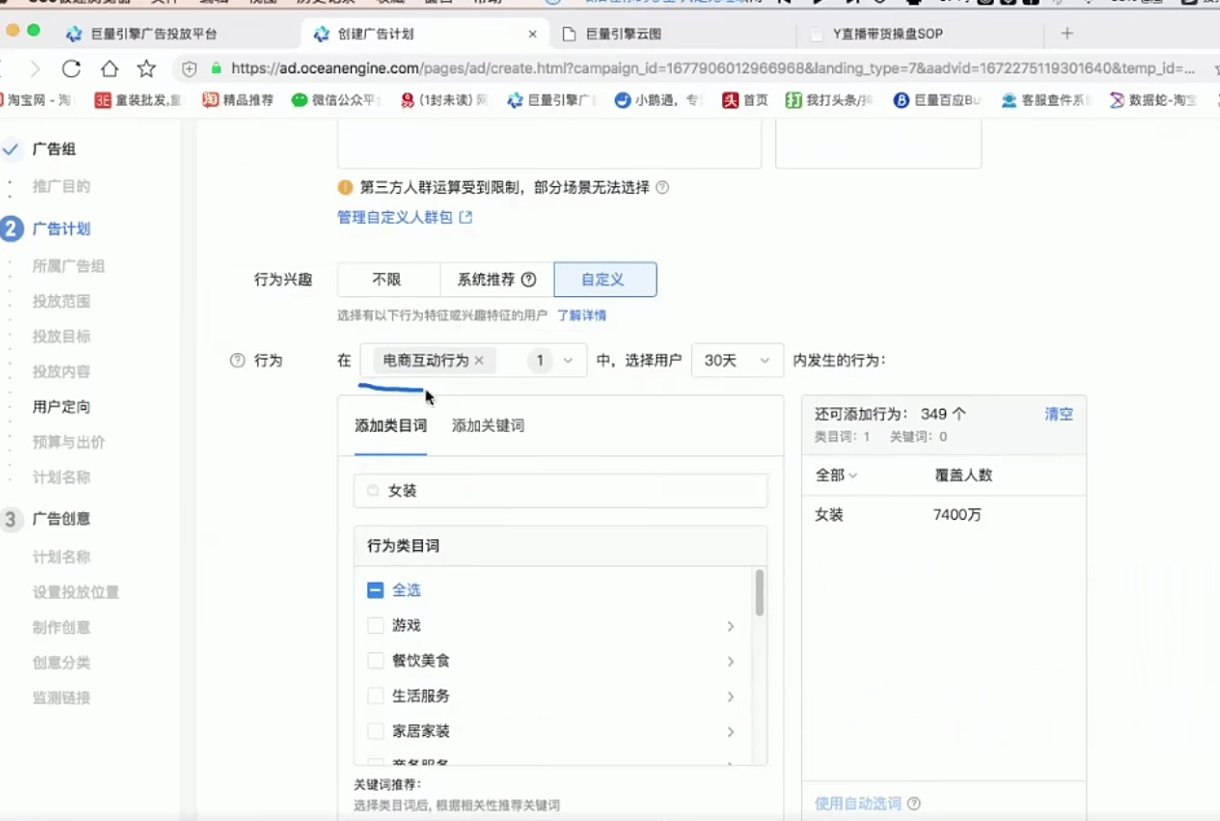Close the 创建广告计划 tab
Viewport: 1220px width, 821px height.
[532, 34]
